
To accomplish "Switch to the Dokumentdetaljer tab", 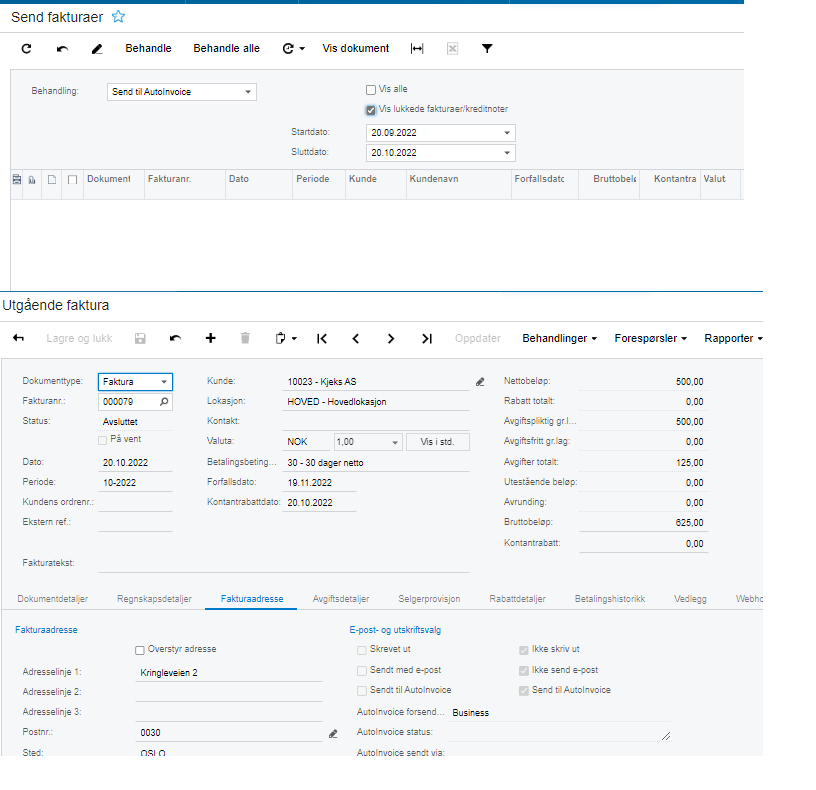I will pyautogui.click(x=53, y=599).
